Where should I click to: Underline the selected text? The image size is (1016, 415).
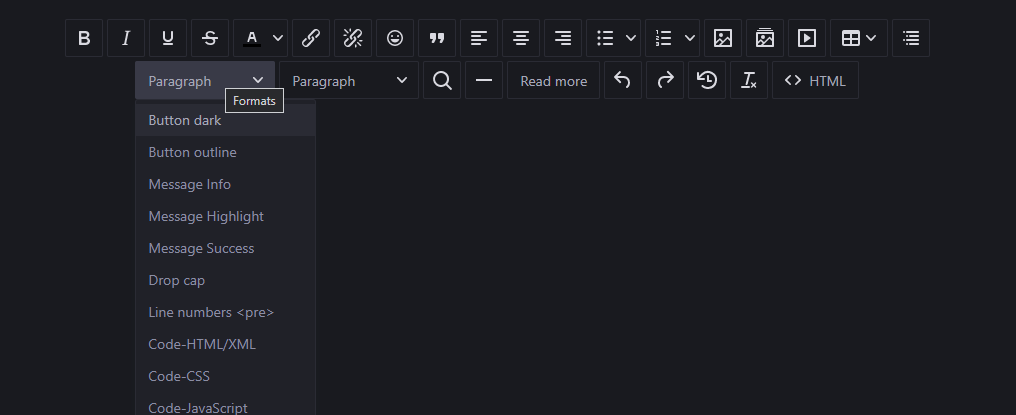(x=168, y=38)
